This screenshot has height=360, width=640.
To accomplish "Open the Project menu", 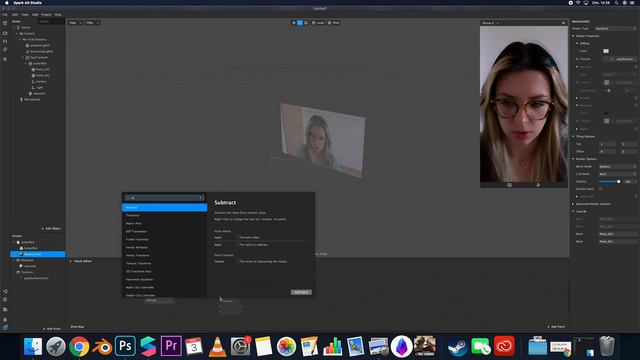I will (x=46, y=15).
